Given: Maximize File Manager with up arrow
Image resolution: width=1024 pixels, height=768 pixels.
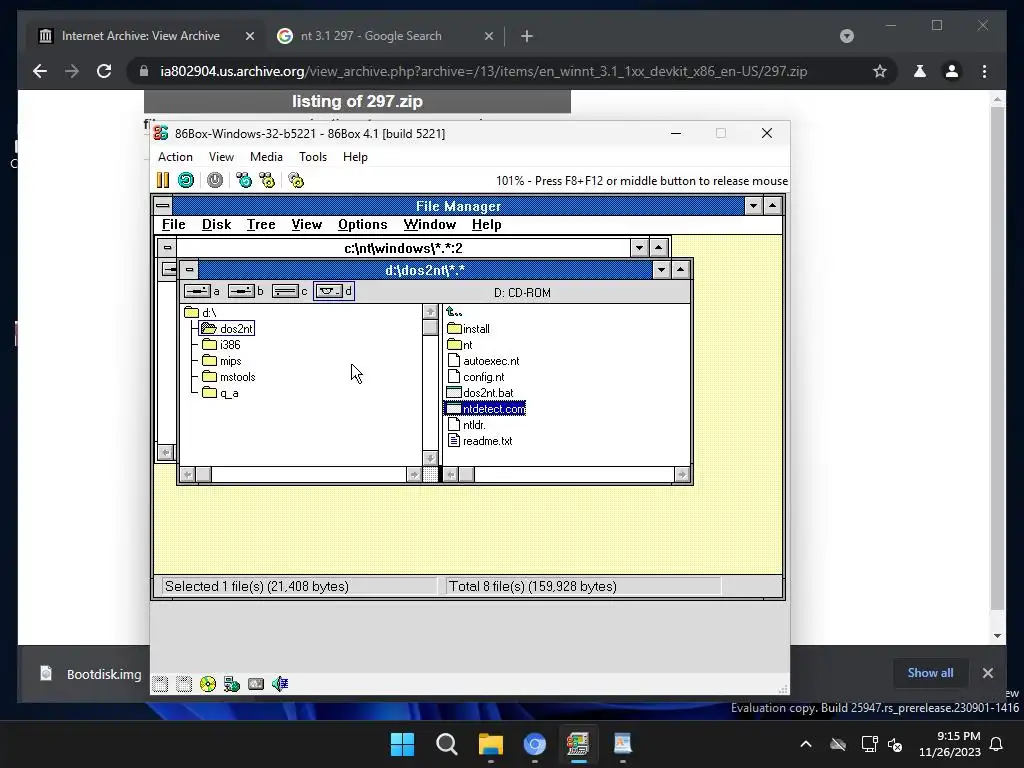Looking at the screenshot, I should coord(773,206).
